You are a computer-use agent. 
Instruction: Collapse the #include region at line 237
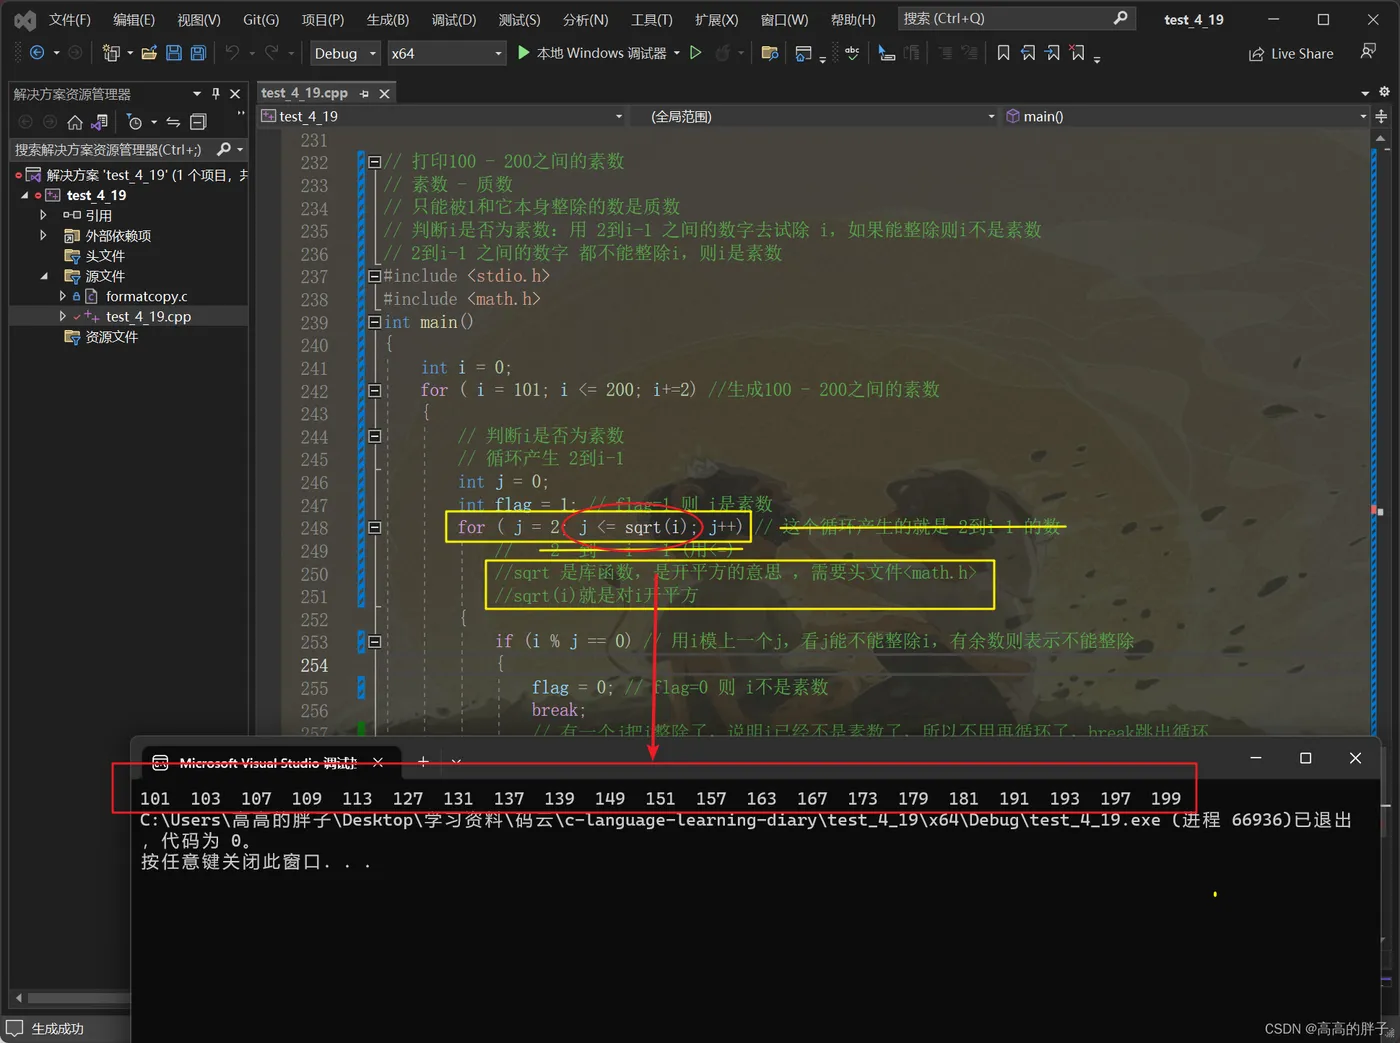[374, 276]
